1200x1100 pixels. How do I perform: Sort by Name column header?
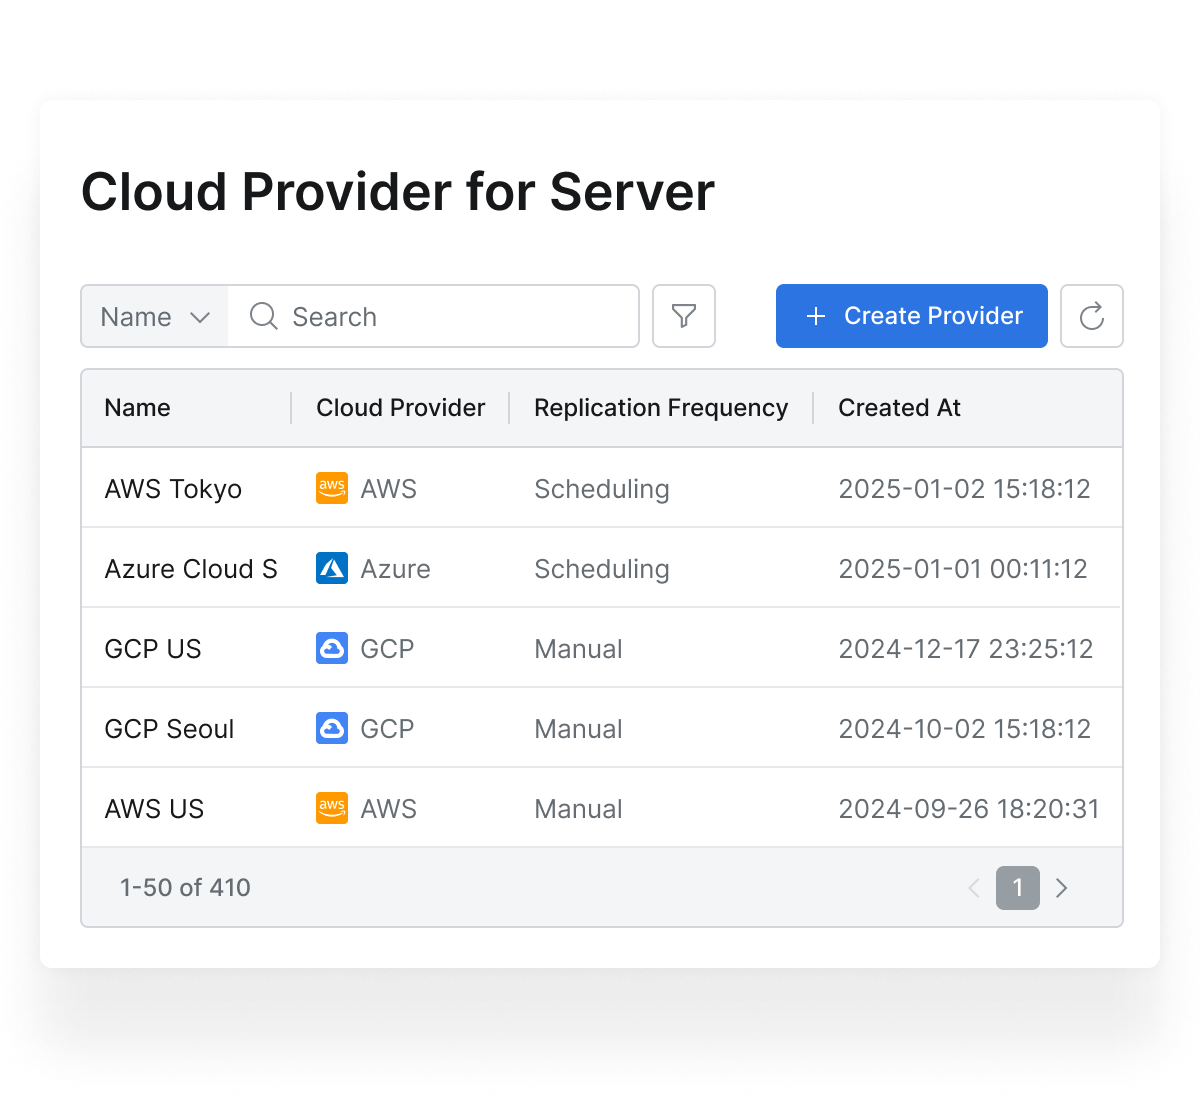(x=137, y=408)
